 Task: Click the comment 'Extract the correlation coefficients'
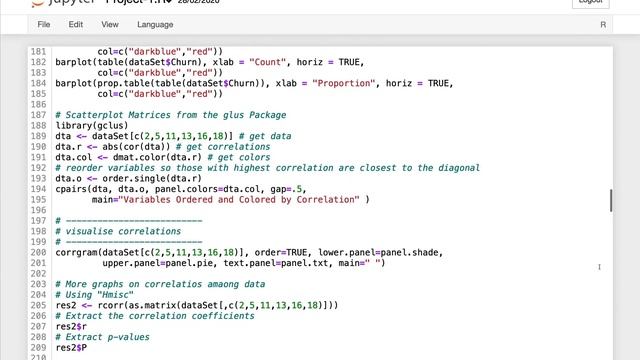tap(160, 316)
